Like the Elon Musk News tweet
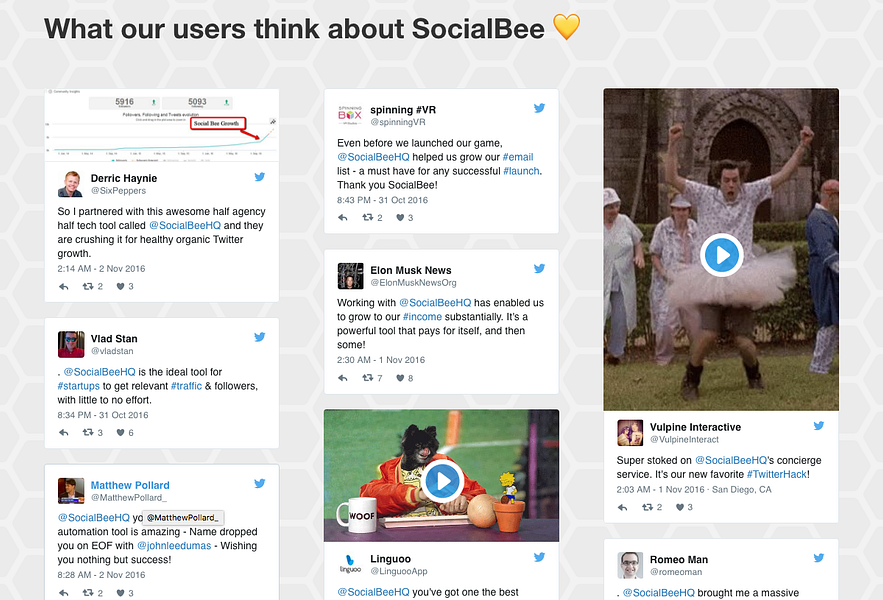 coord(400,378)
